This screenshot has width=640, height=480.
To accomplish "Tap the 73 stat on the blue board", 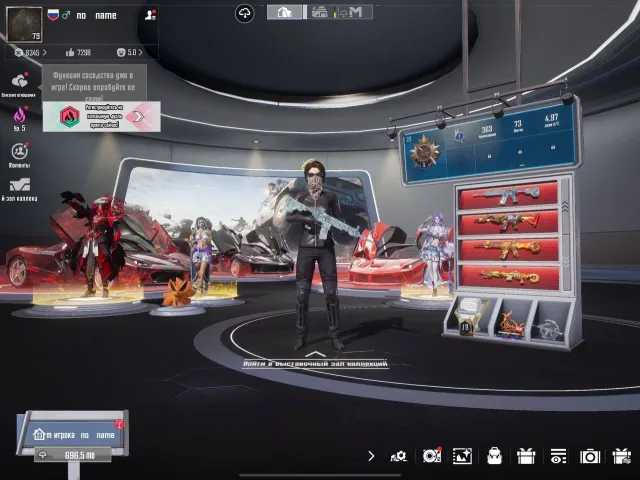I will pyautogui.click(x=518, y=125).
